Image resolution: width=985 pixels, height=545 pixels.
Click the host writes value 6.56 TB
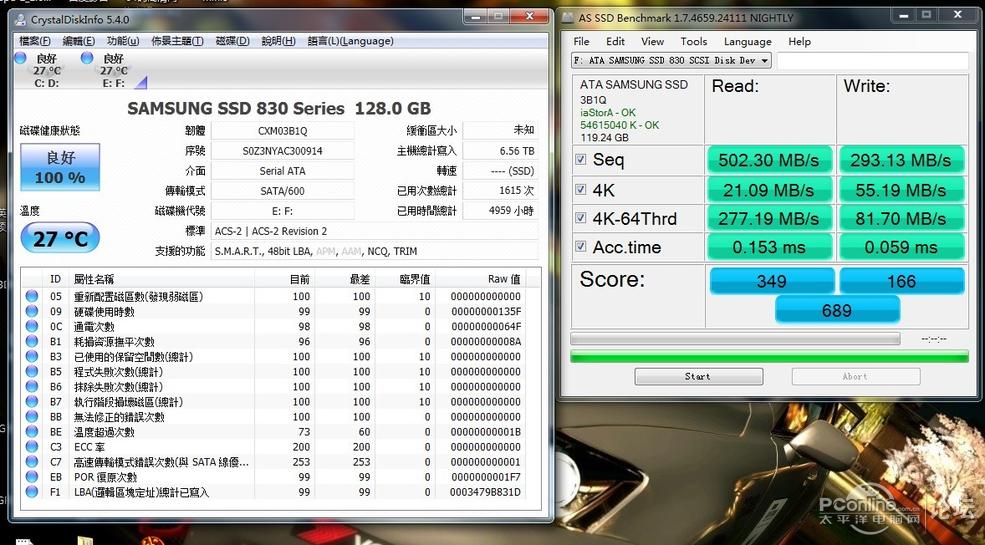click(500, 151)
